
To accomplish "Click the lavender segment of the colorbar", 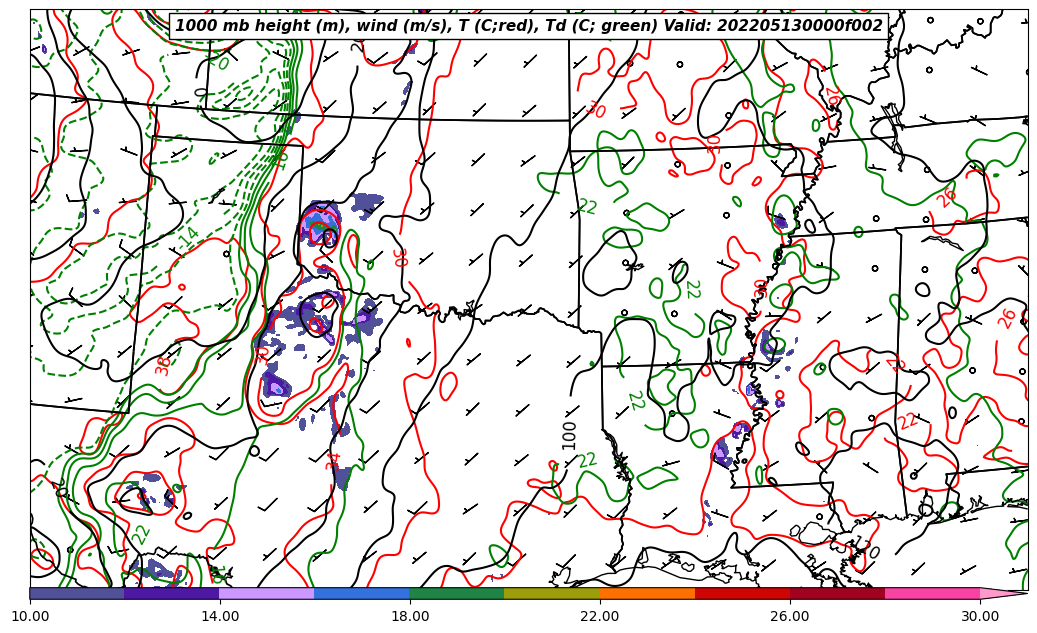I will (267, 593).
